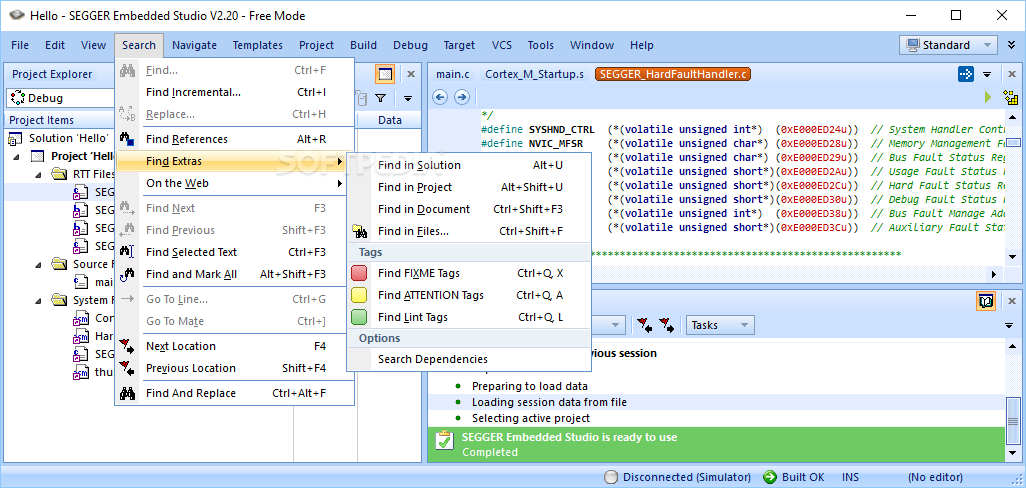Click the Next Location arrow icon
The height and width of the screenshot is (488, 1026).
click(127, 346)
